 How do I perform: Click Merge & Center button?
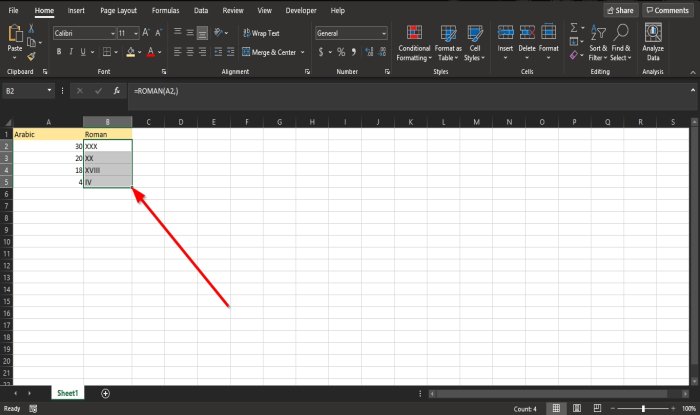point(269,52)
